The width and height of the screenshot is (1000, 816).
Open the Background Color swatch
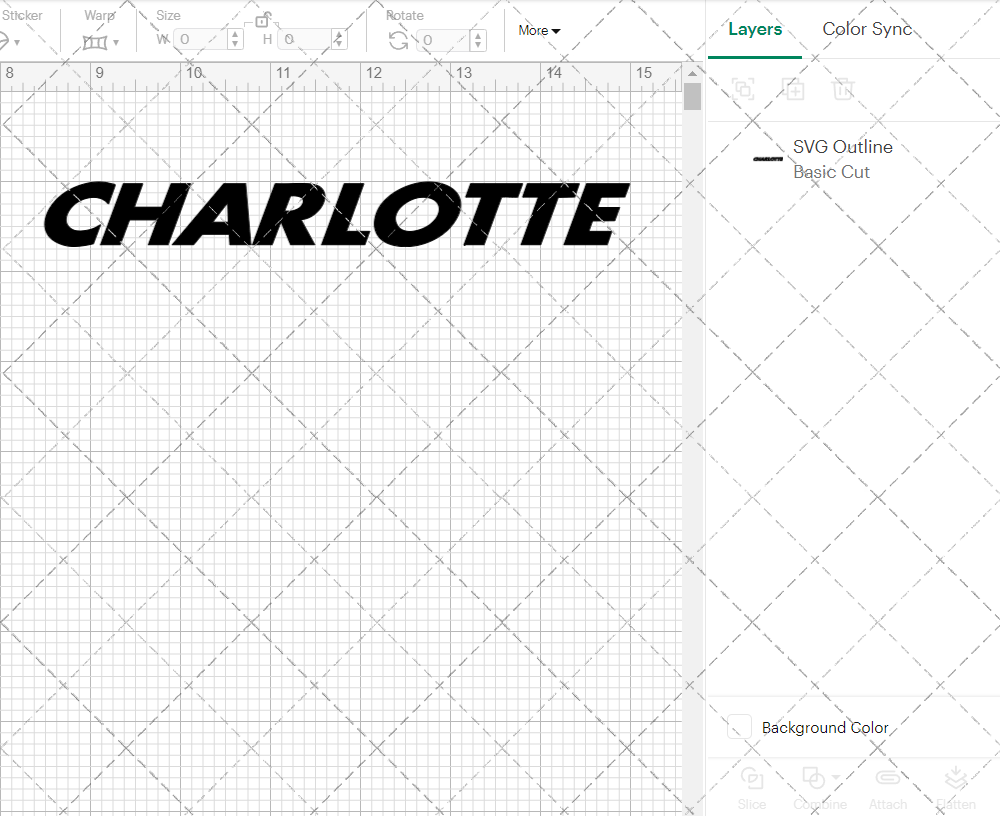(x=738, y=727)
